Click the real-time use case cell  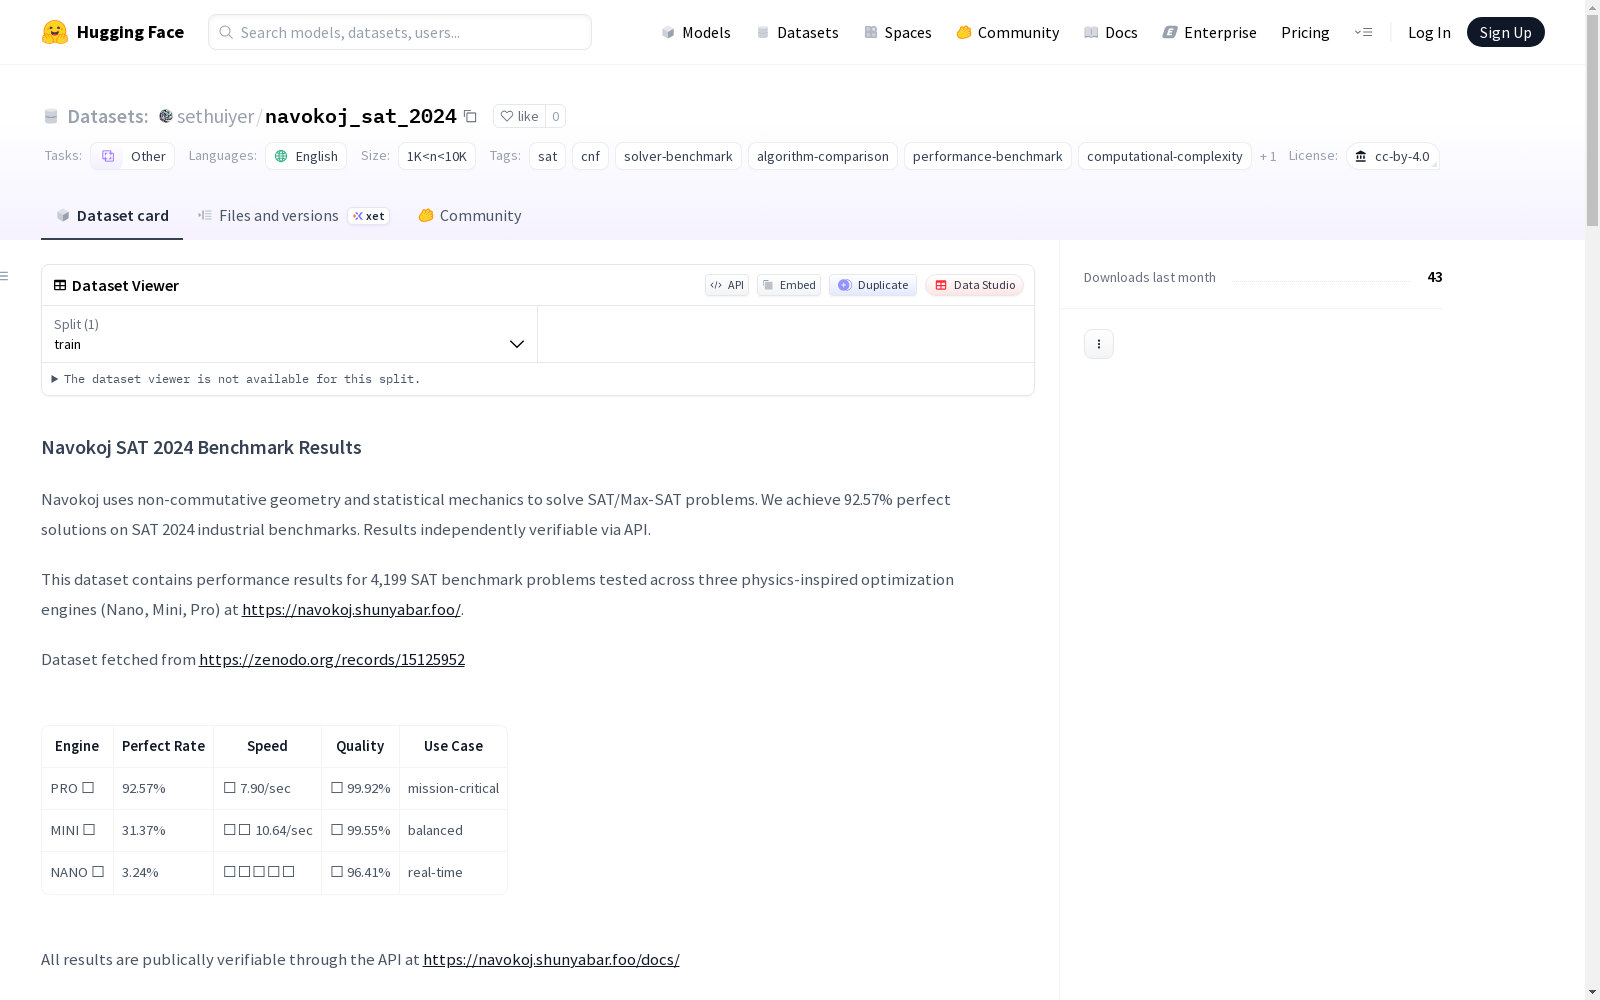tap(453, 872)
